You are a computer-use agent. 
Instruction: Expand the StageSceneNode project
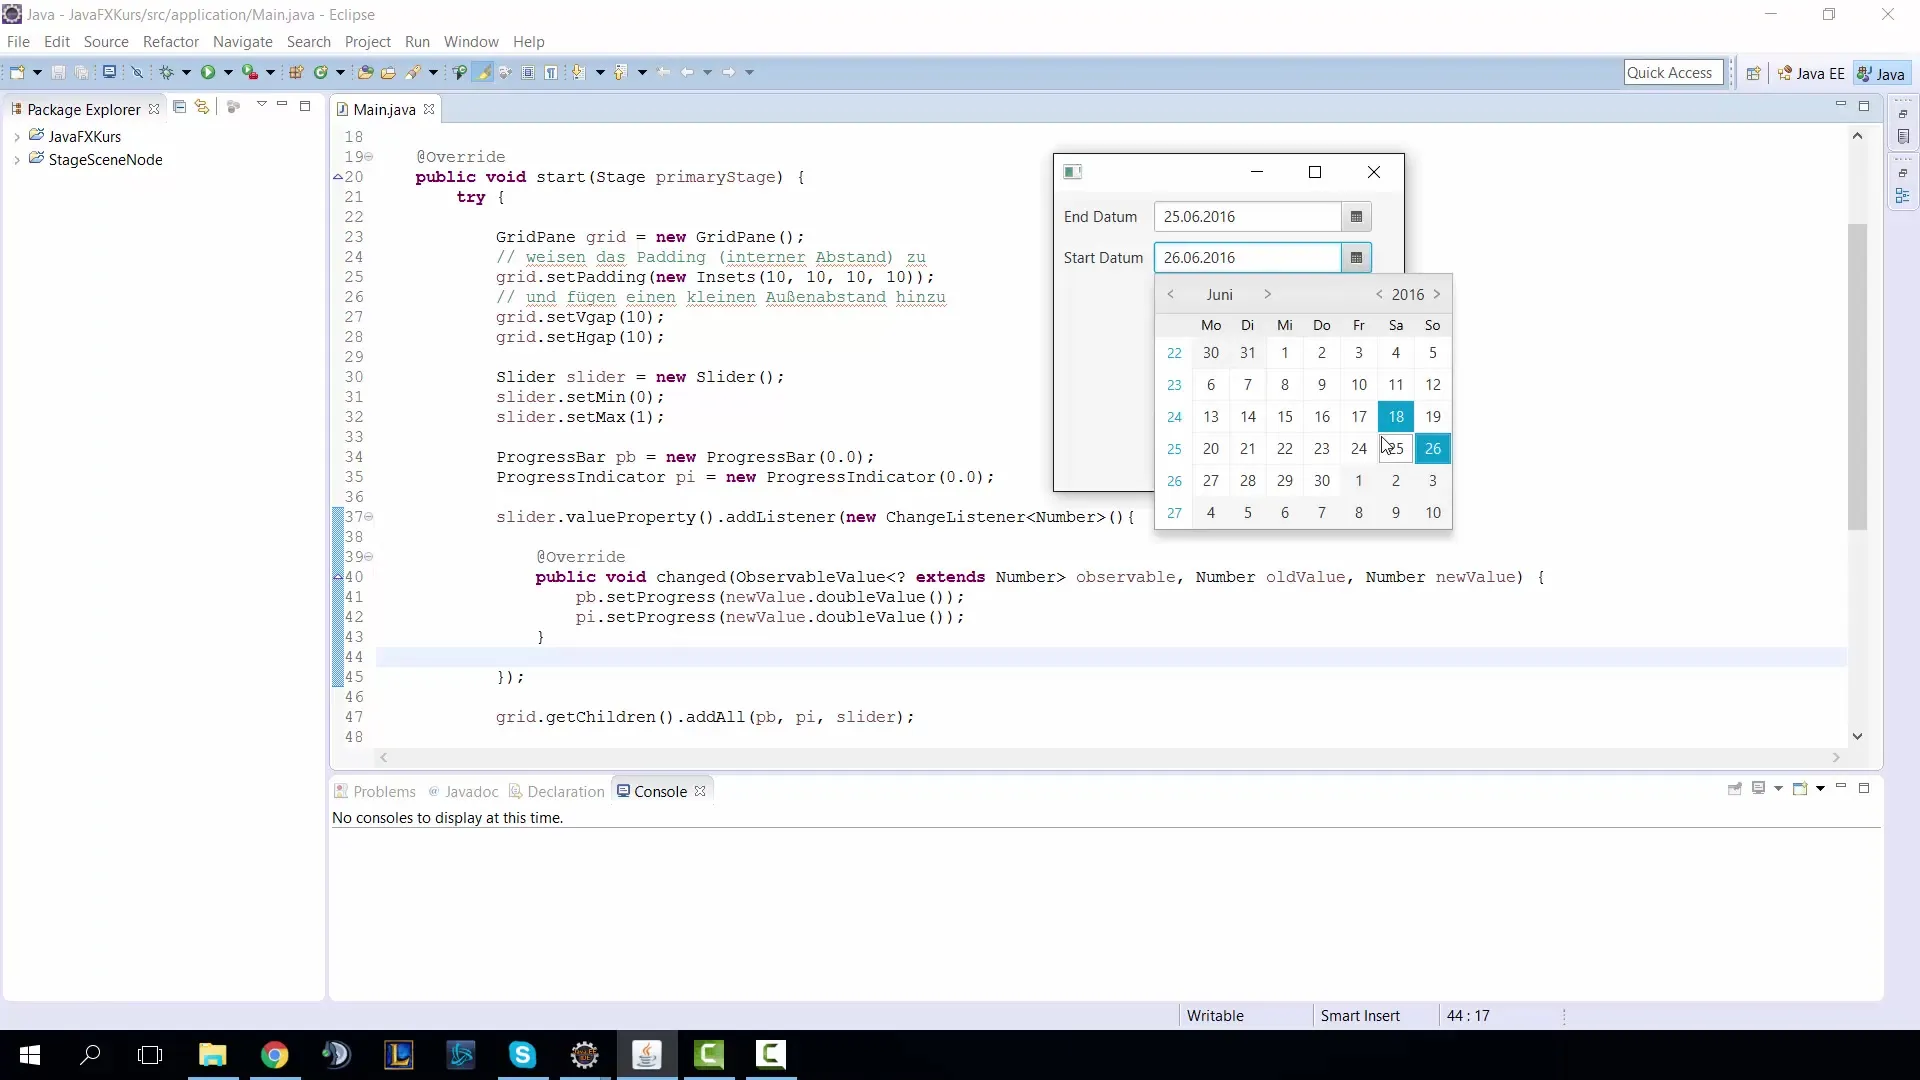17,160
